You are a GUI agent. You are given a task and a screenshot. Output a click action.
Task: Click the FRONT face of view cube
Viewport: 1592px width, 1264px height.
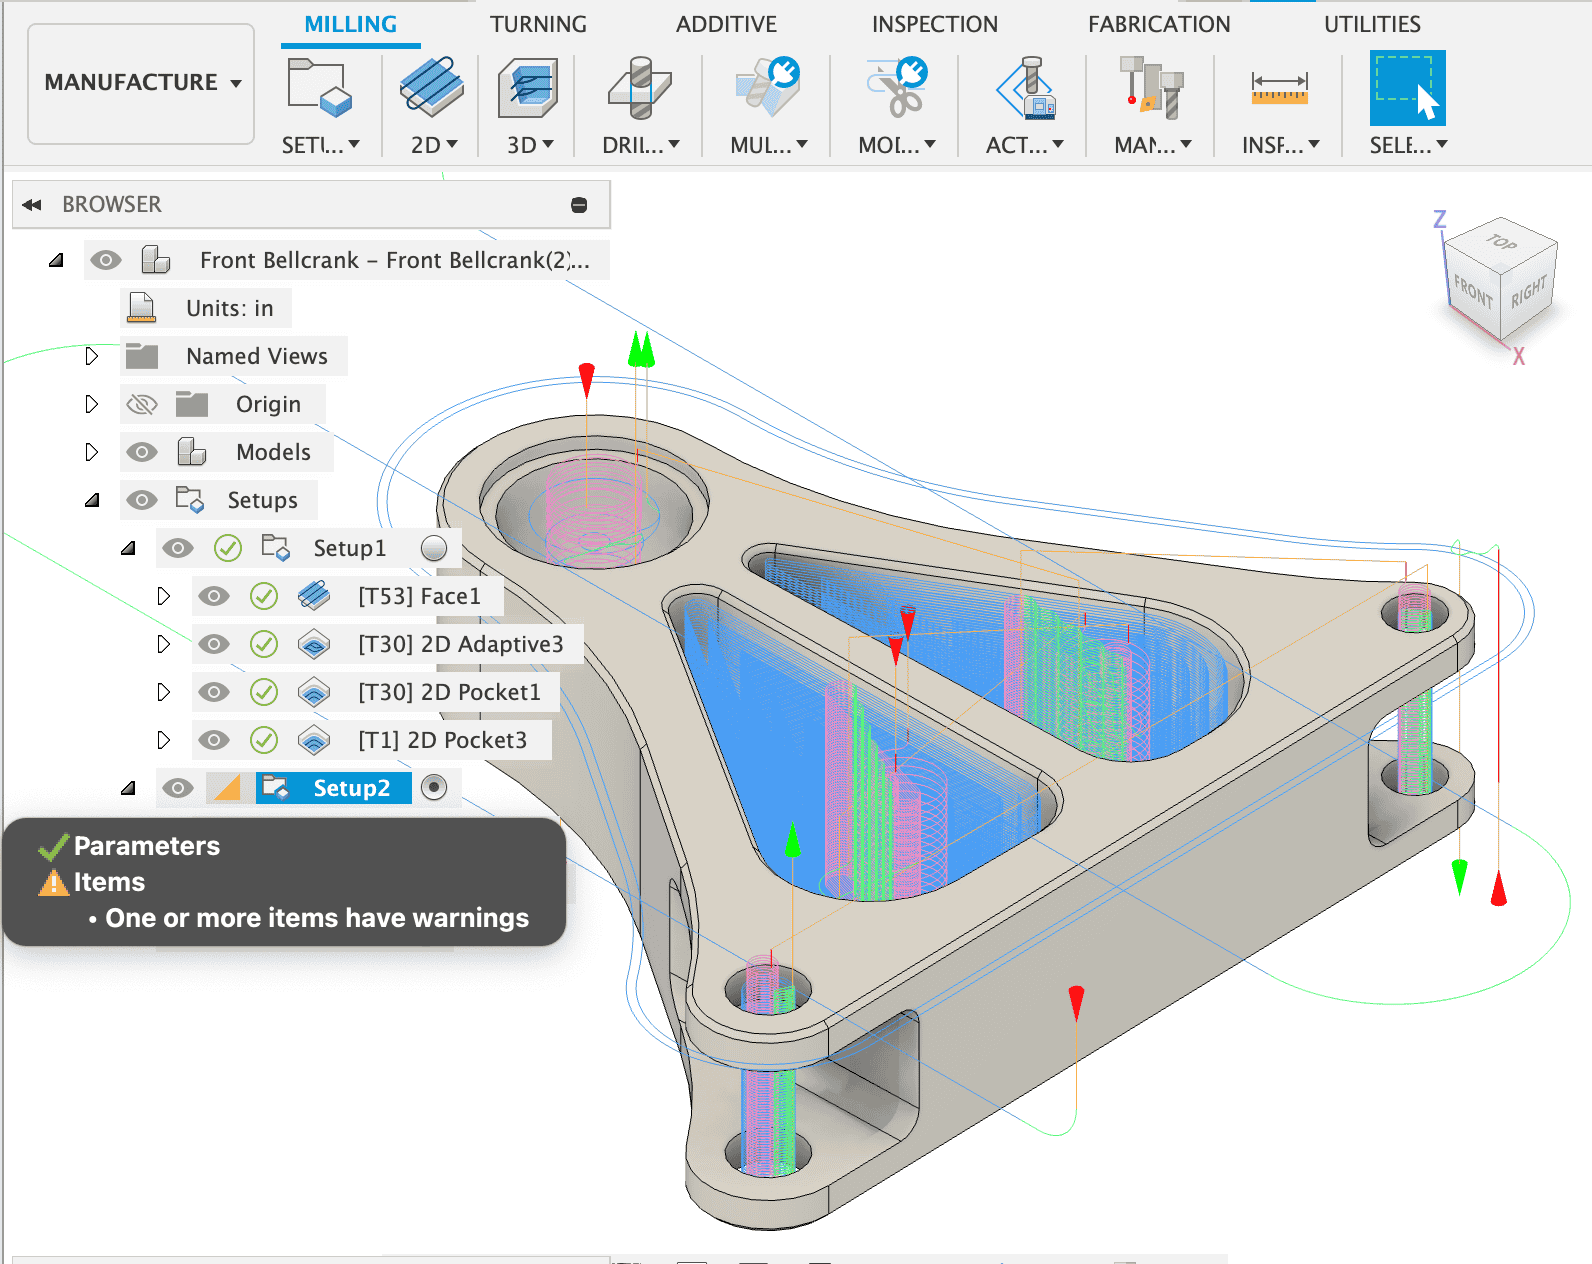click(1472, 292)
